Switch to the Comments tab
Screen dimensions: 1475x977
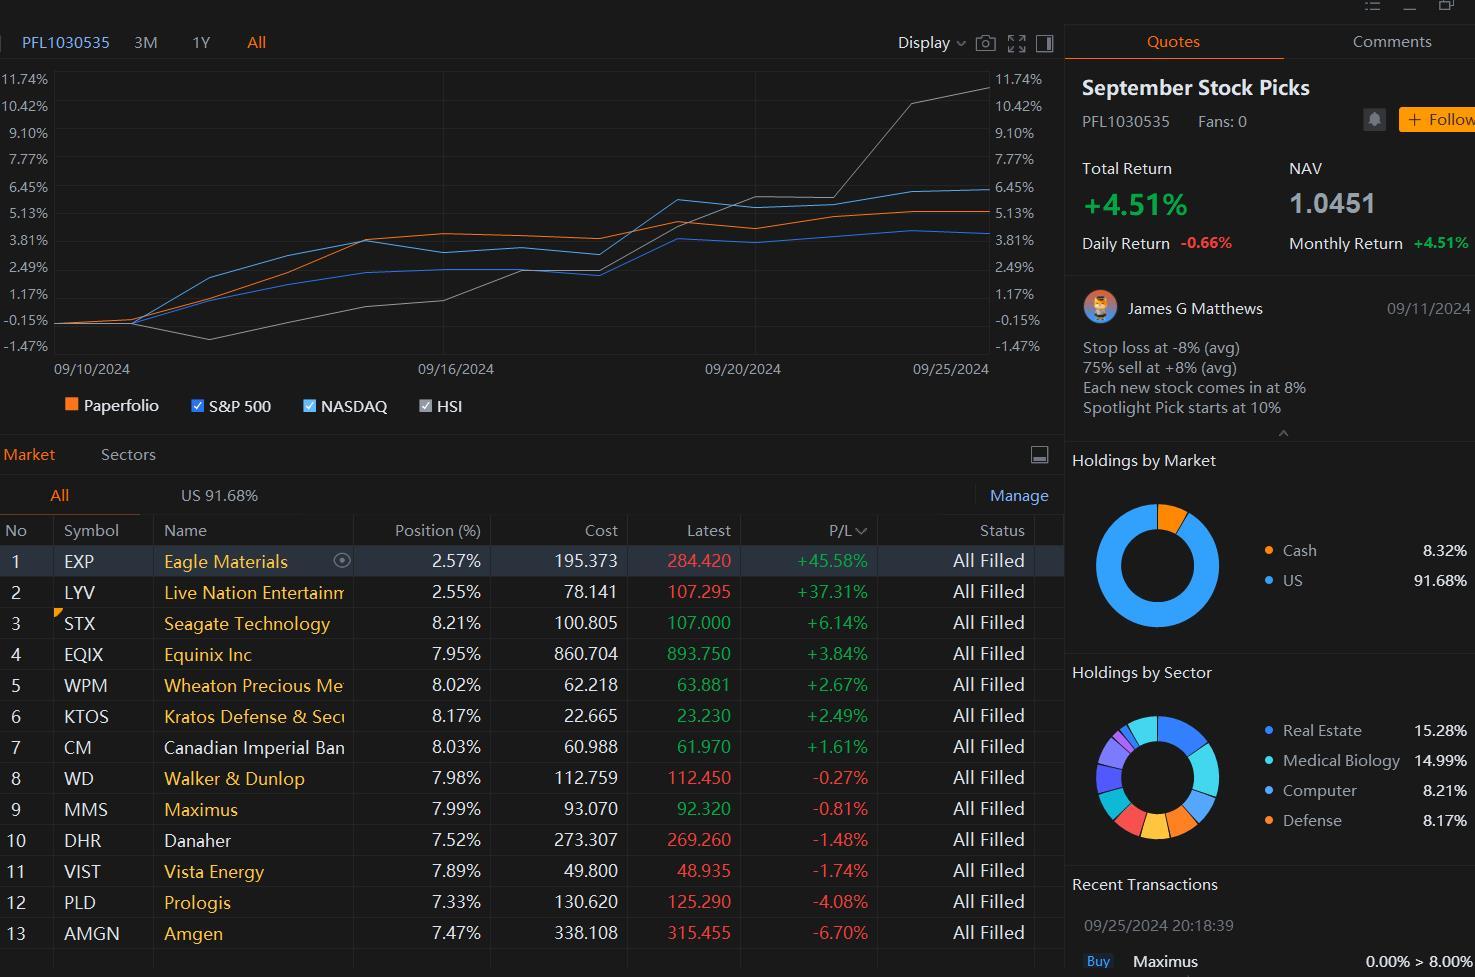(1391, 42)
